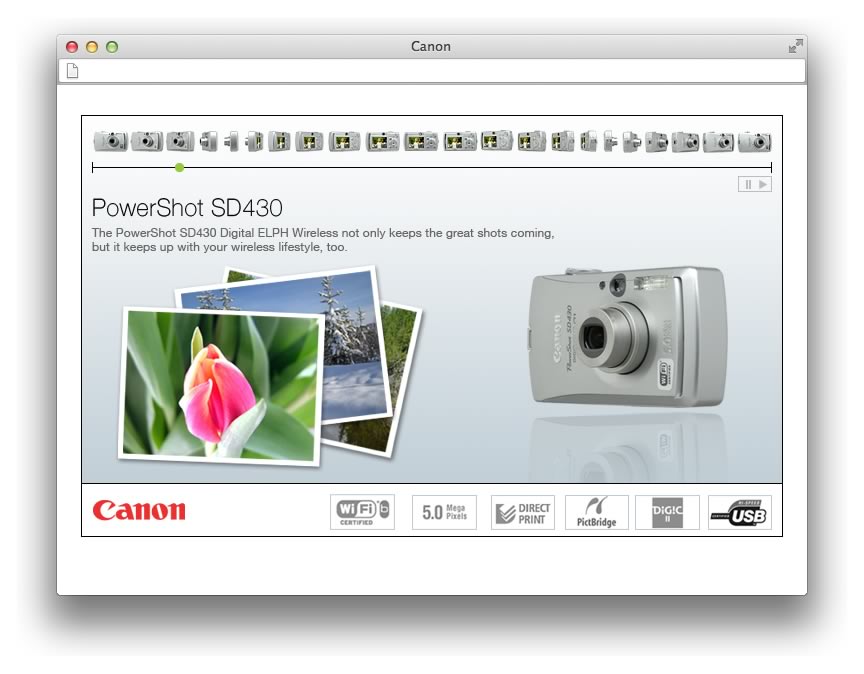Click the Wi-Fi Certified badge
The height and width of the screenshot is (674, 864).
tap(362, 512)
